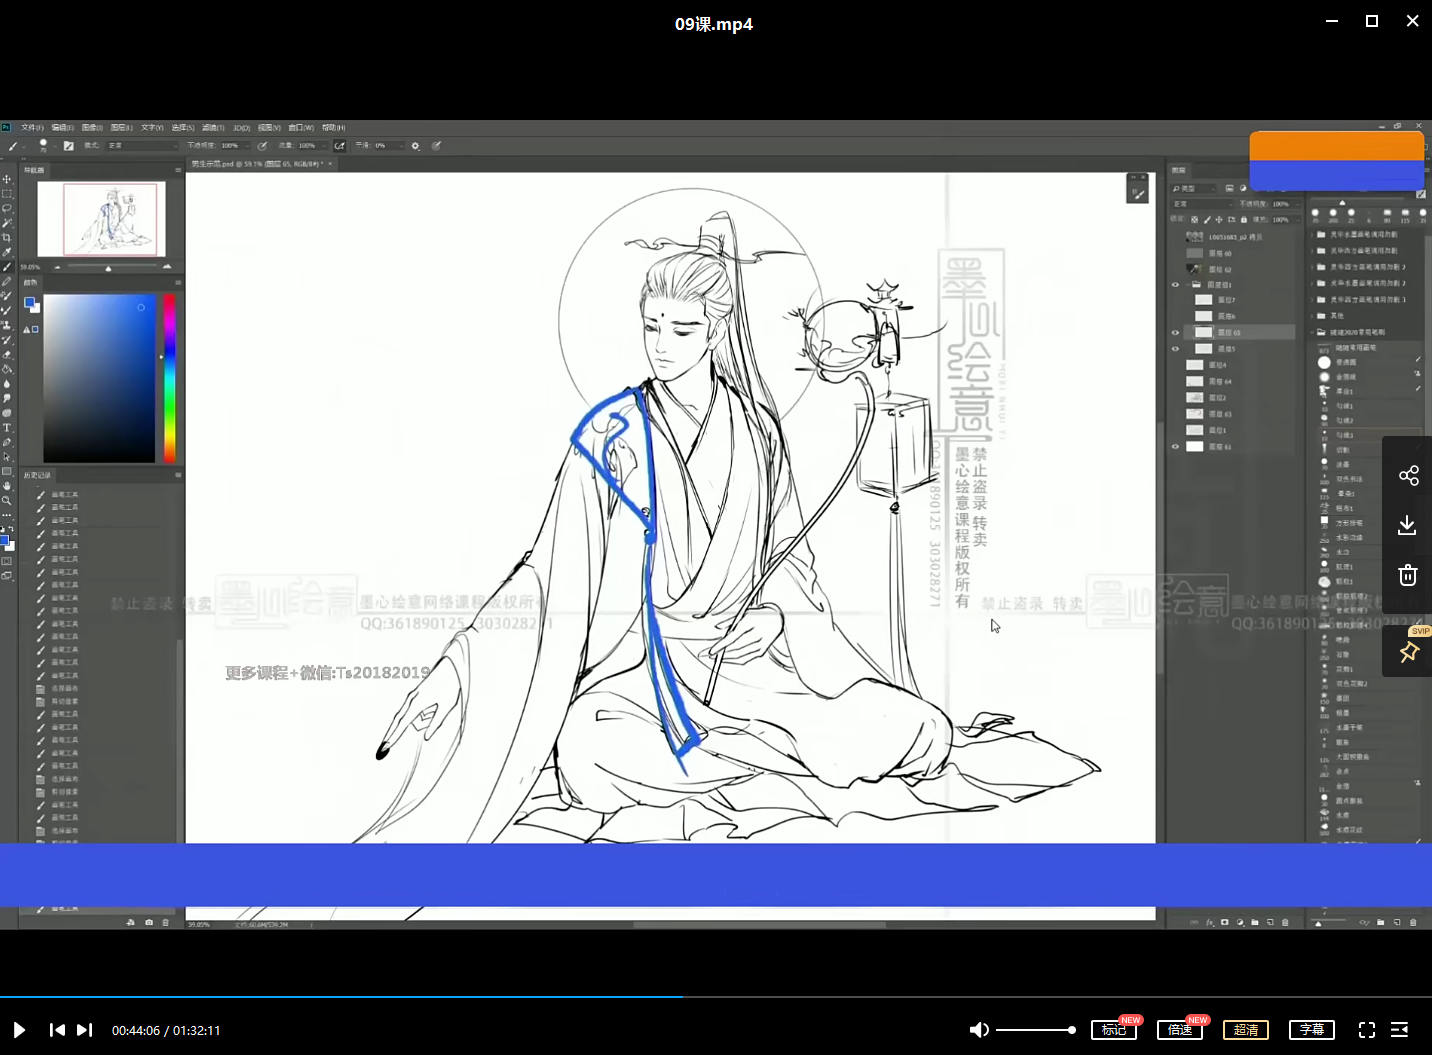Viewport: 1432px width, 1055px height.
Task: Click the volume slider handle
Action: [x=1071, y=1030]
